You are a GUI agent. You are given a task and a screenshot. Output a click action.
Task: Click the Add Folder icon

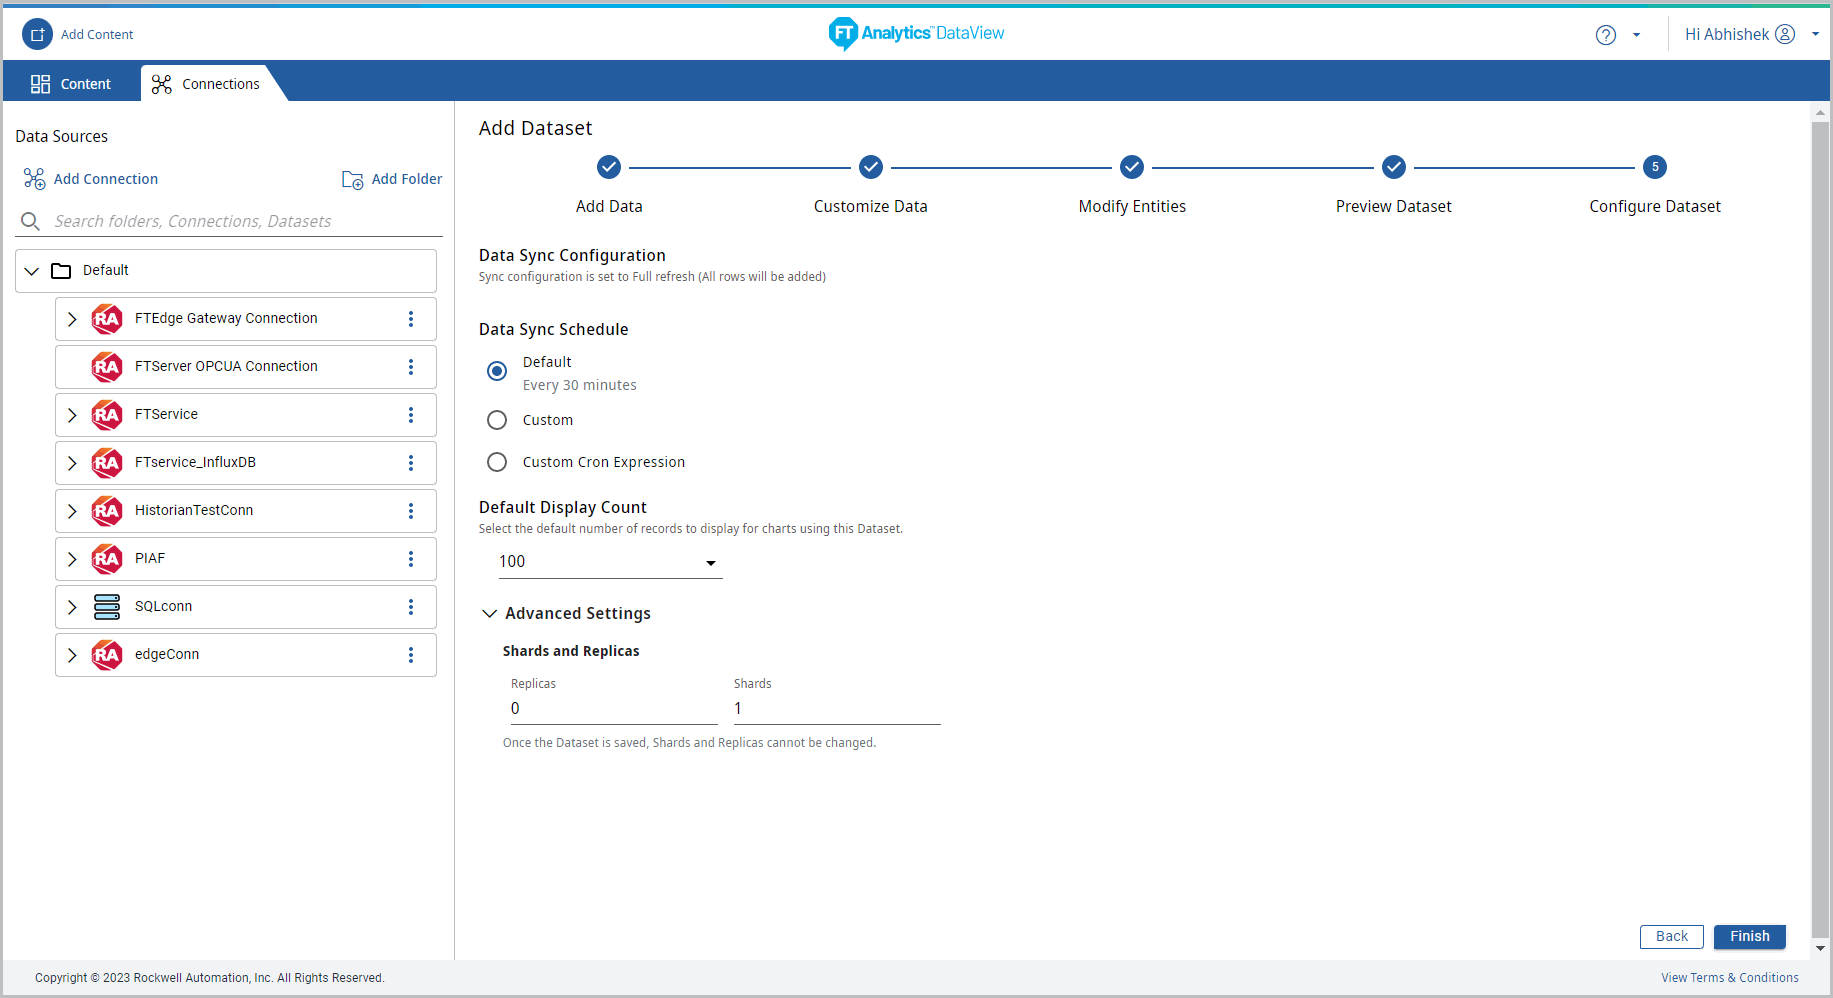click(x=352, y=180)
